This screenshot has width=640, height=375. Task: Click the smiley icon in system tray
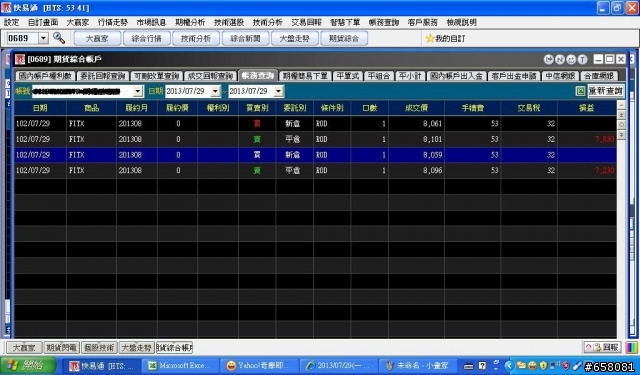pos(532,366)
